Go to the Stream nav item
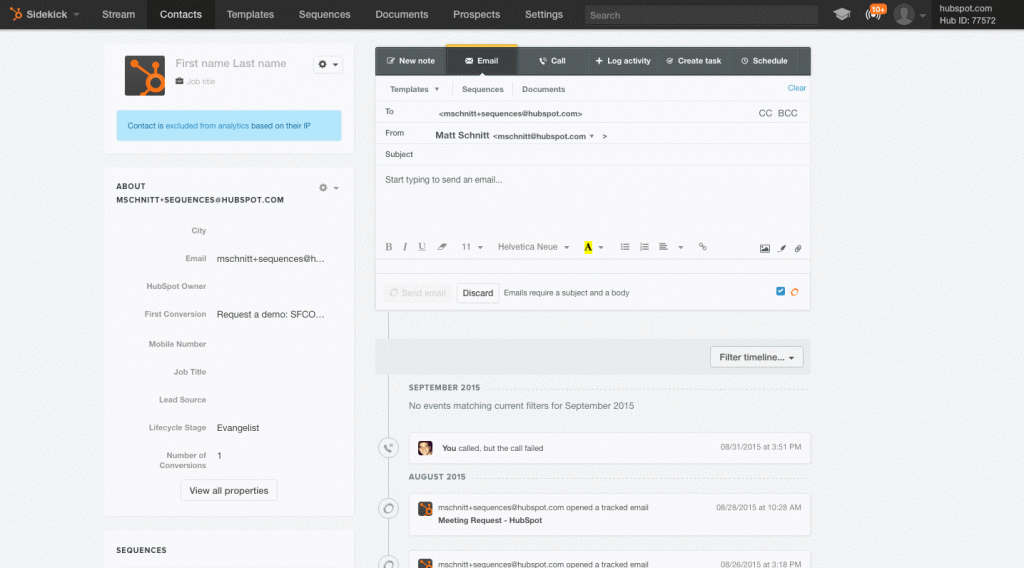Viewport: 1024px width, 568px height. pos(118,14)
